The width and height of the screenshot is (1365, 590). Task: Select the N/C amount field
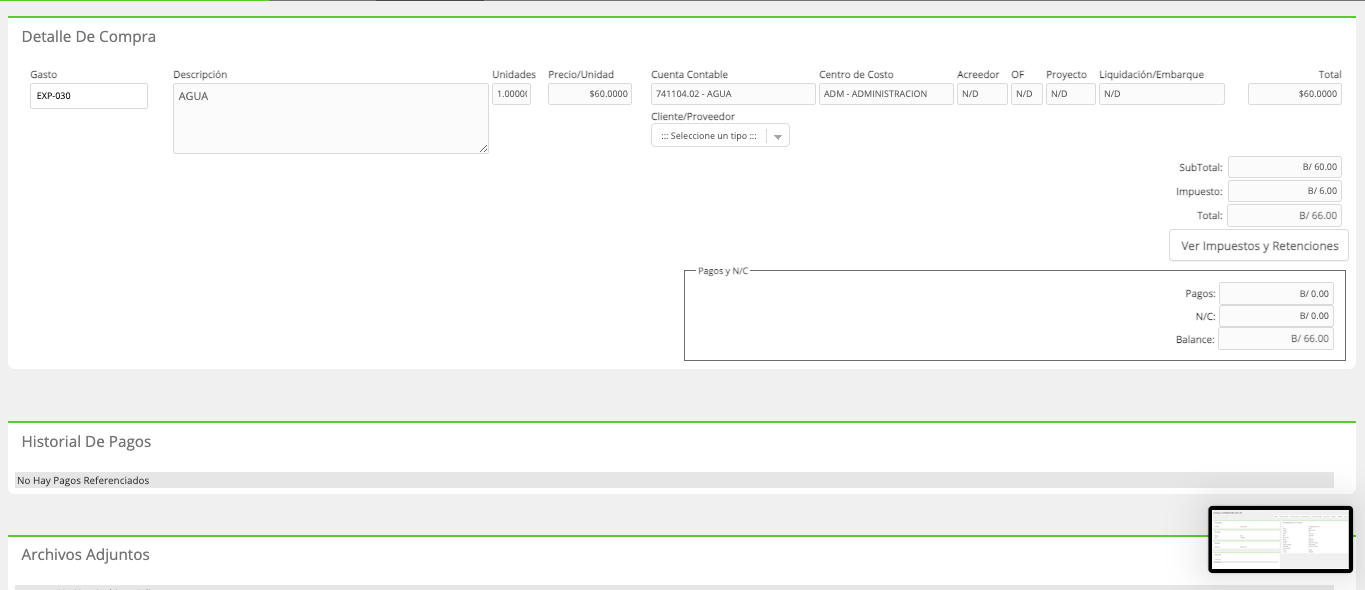tap(1276, 316)
